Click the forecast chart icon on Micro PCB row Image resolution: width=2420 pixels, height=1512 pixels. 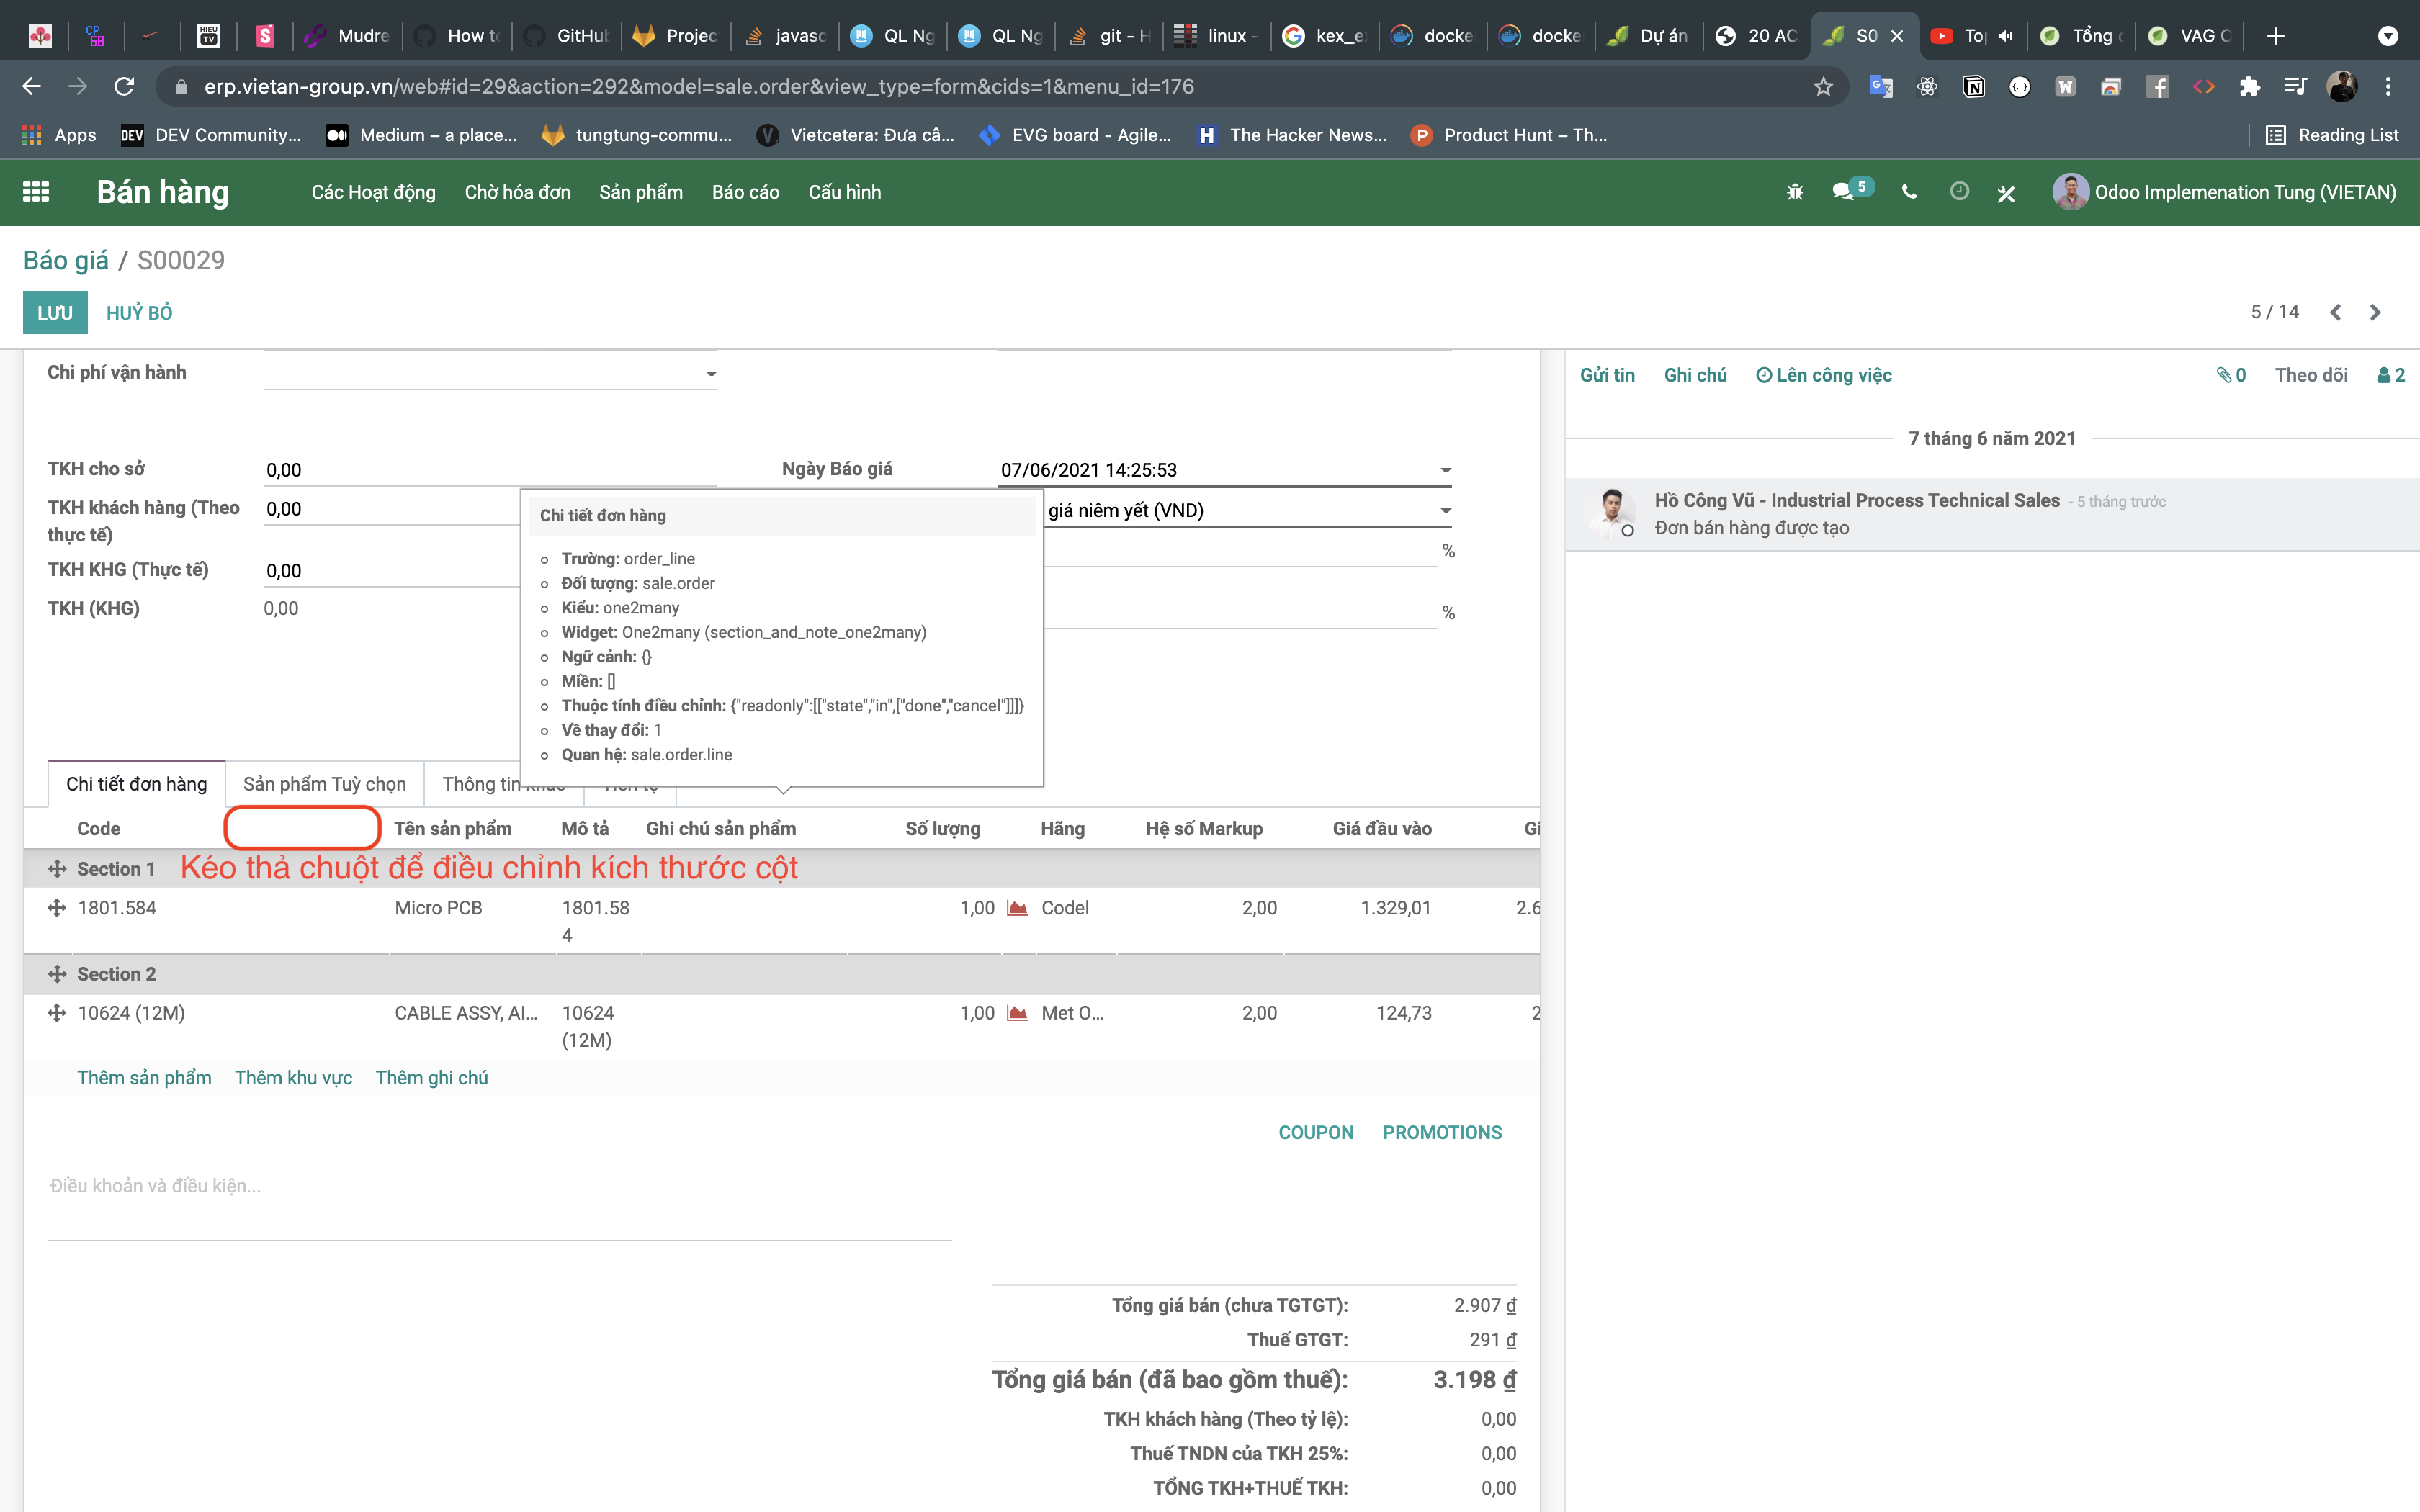1017,908
